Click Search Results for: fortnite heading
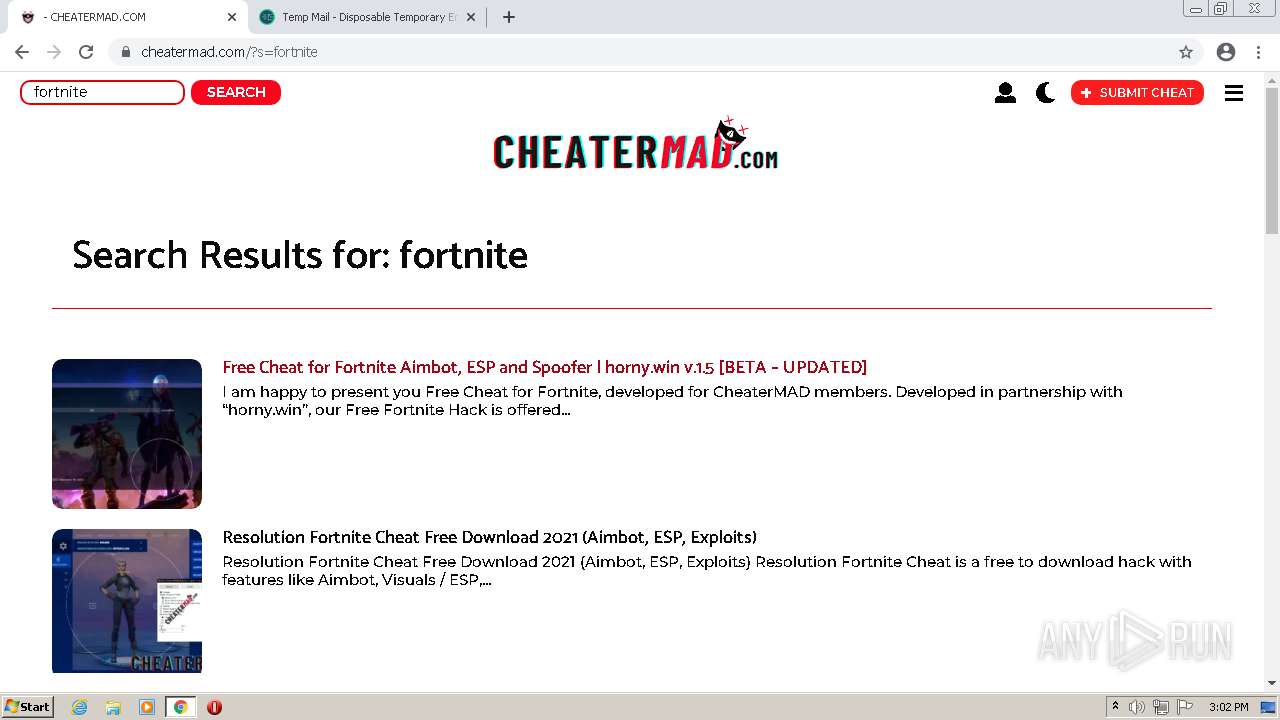1280x720 pixels. pos(300,255)
